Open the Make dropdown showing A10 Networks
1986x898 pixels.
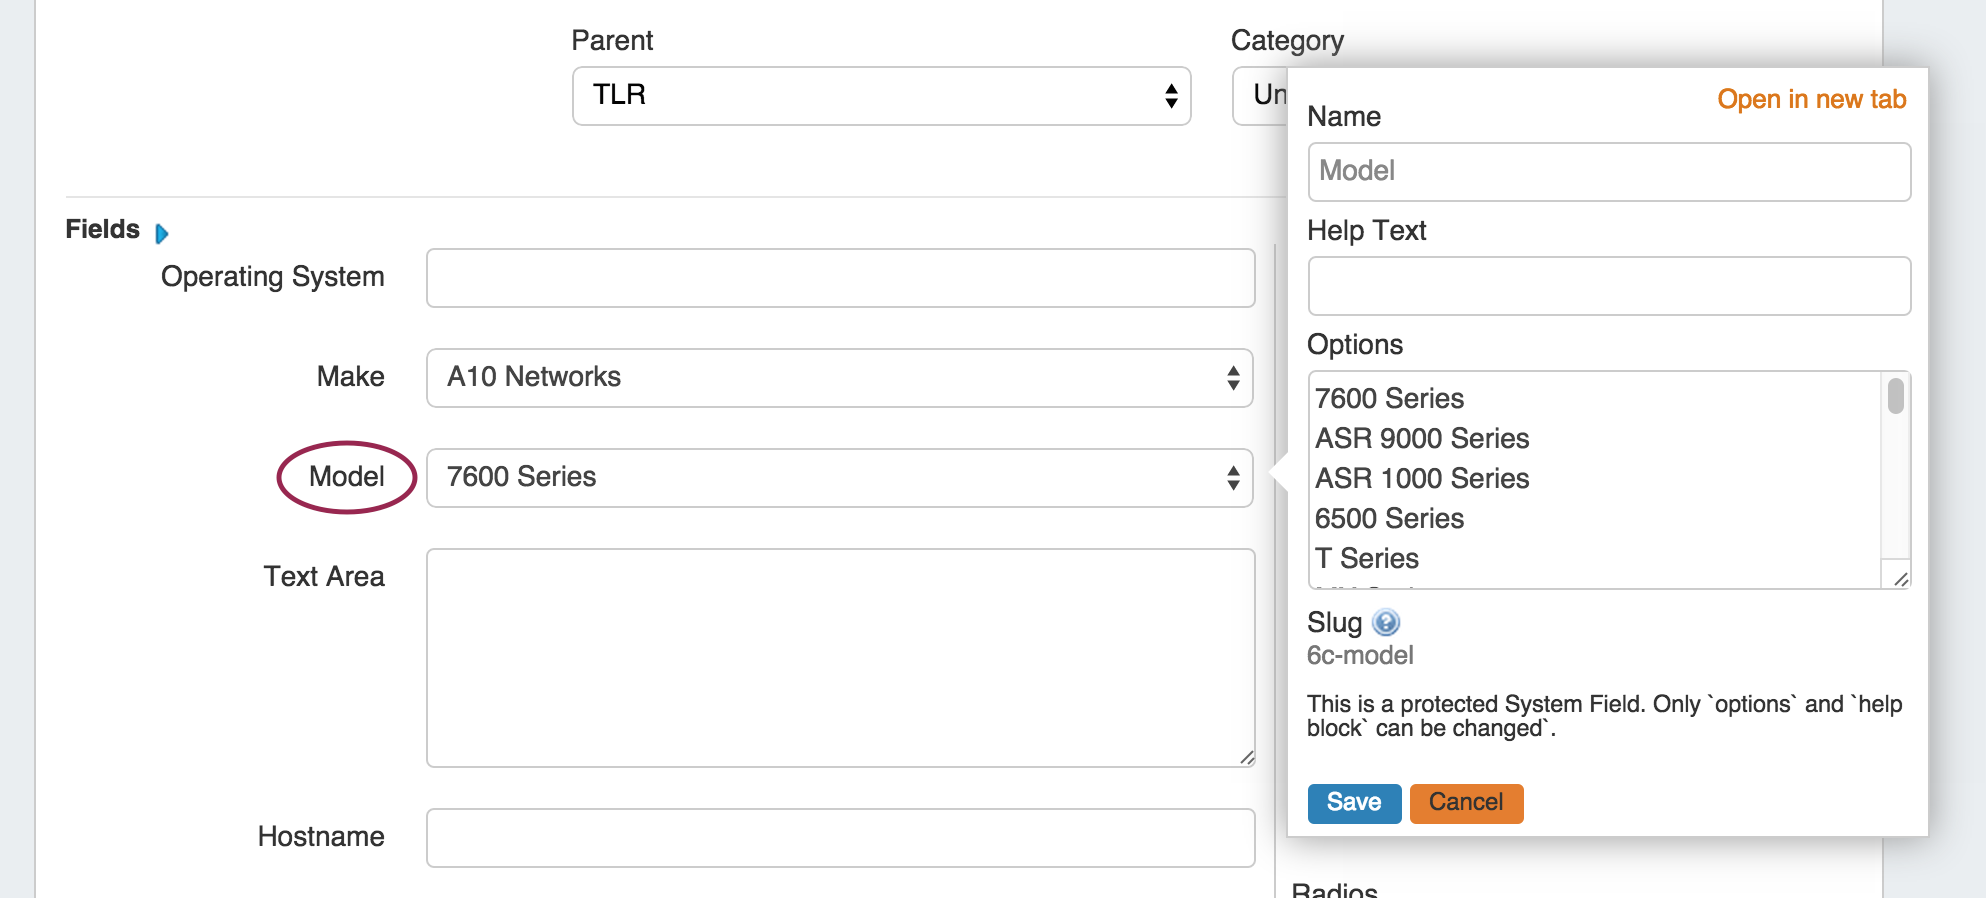pos(839,378)
